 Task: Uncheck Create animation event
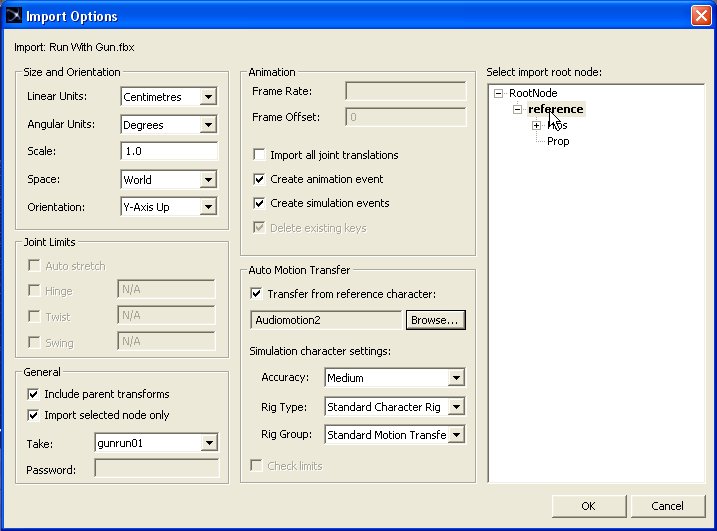click(259, 179)
